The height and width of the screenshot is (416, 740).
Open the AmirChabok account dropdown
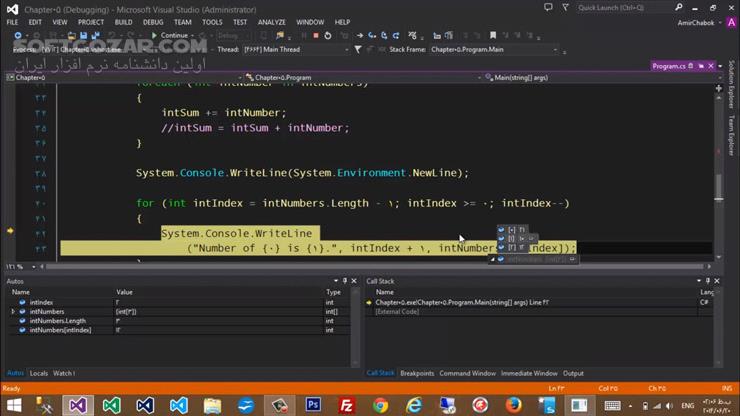pos(699,23)
